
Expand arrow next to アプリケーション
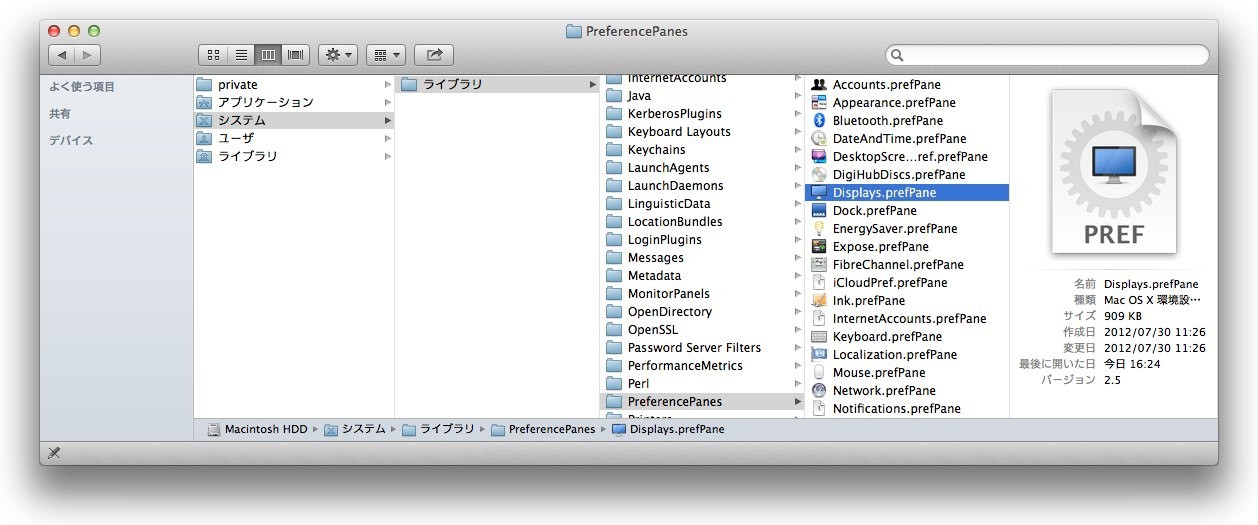[x=388, y=103]
